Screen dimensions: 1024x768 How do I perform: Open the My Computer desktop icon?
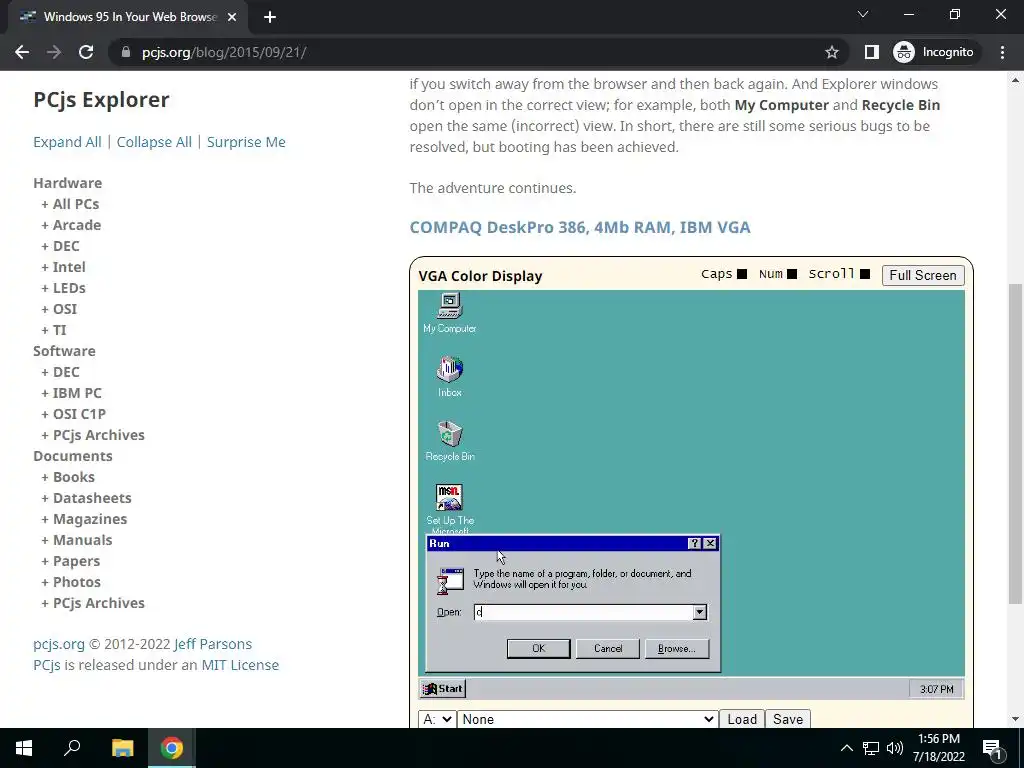click(x=449, y=313)
